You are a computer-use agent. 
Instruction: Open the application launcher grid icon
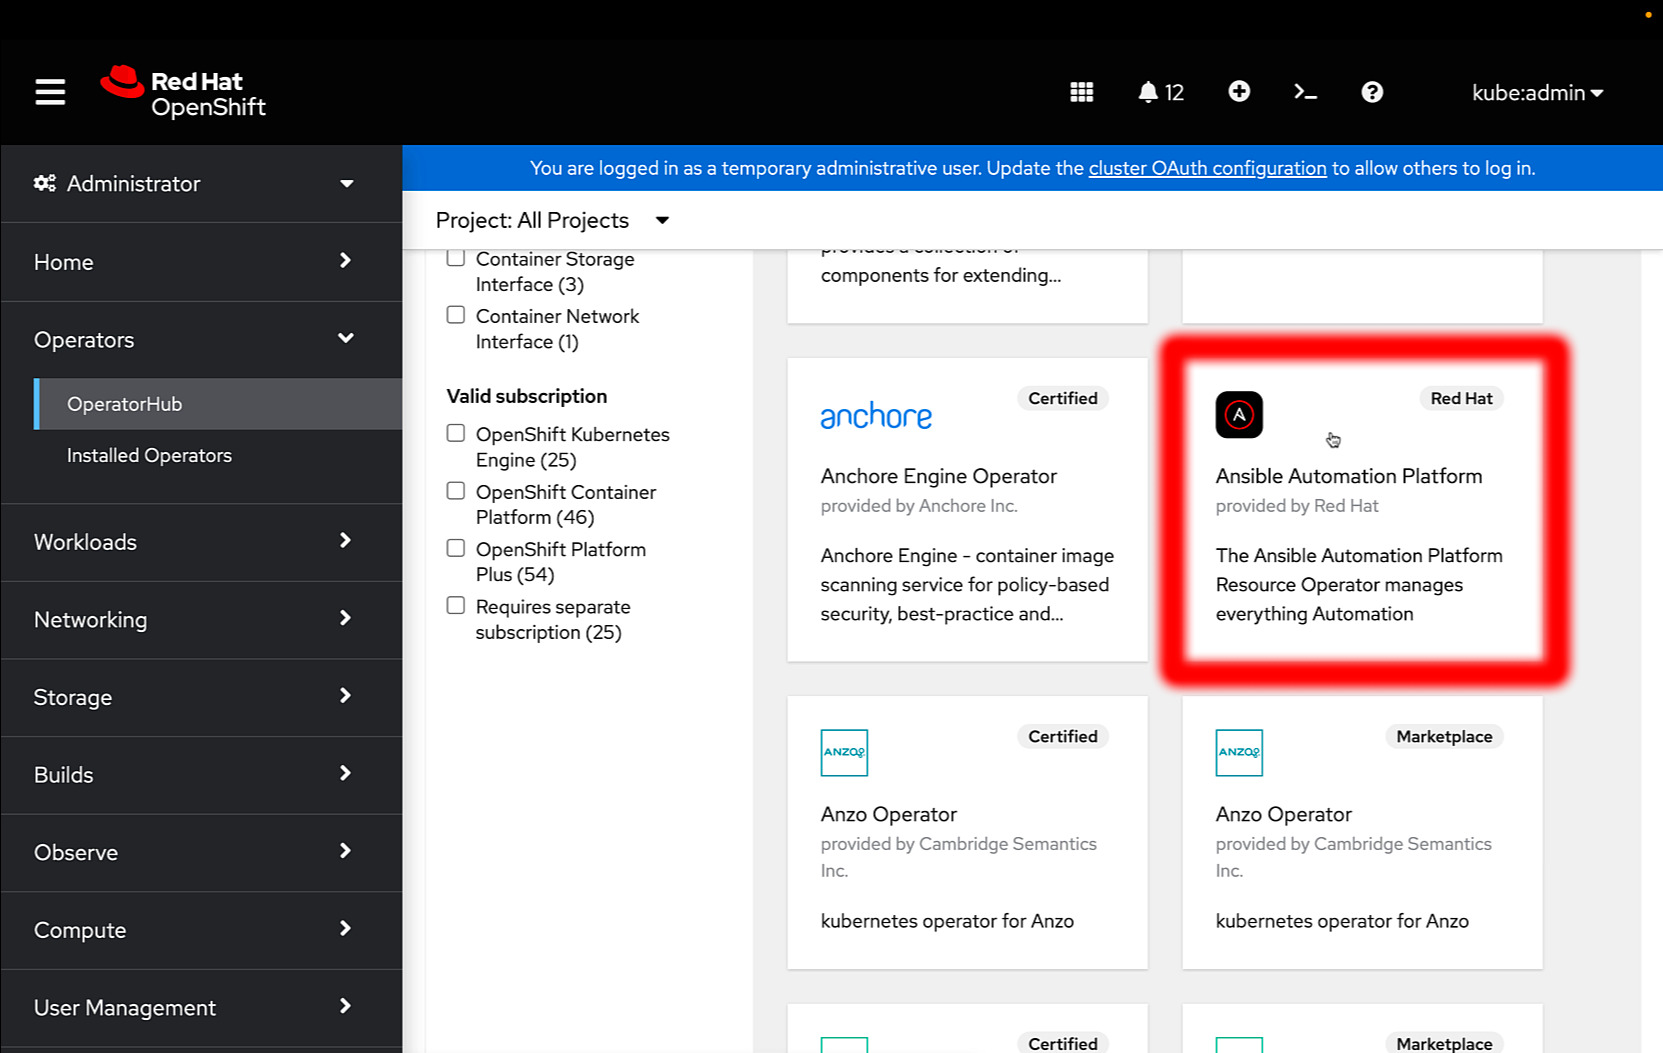coord(1081,92)
